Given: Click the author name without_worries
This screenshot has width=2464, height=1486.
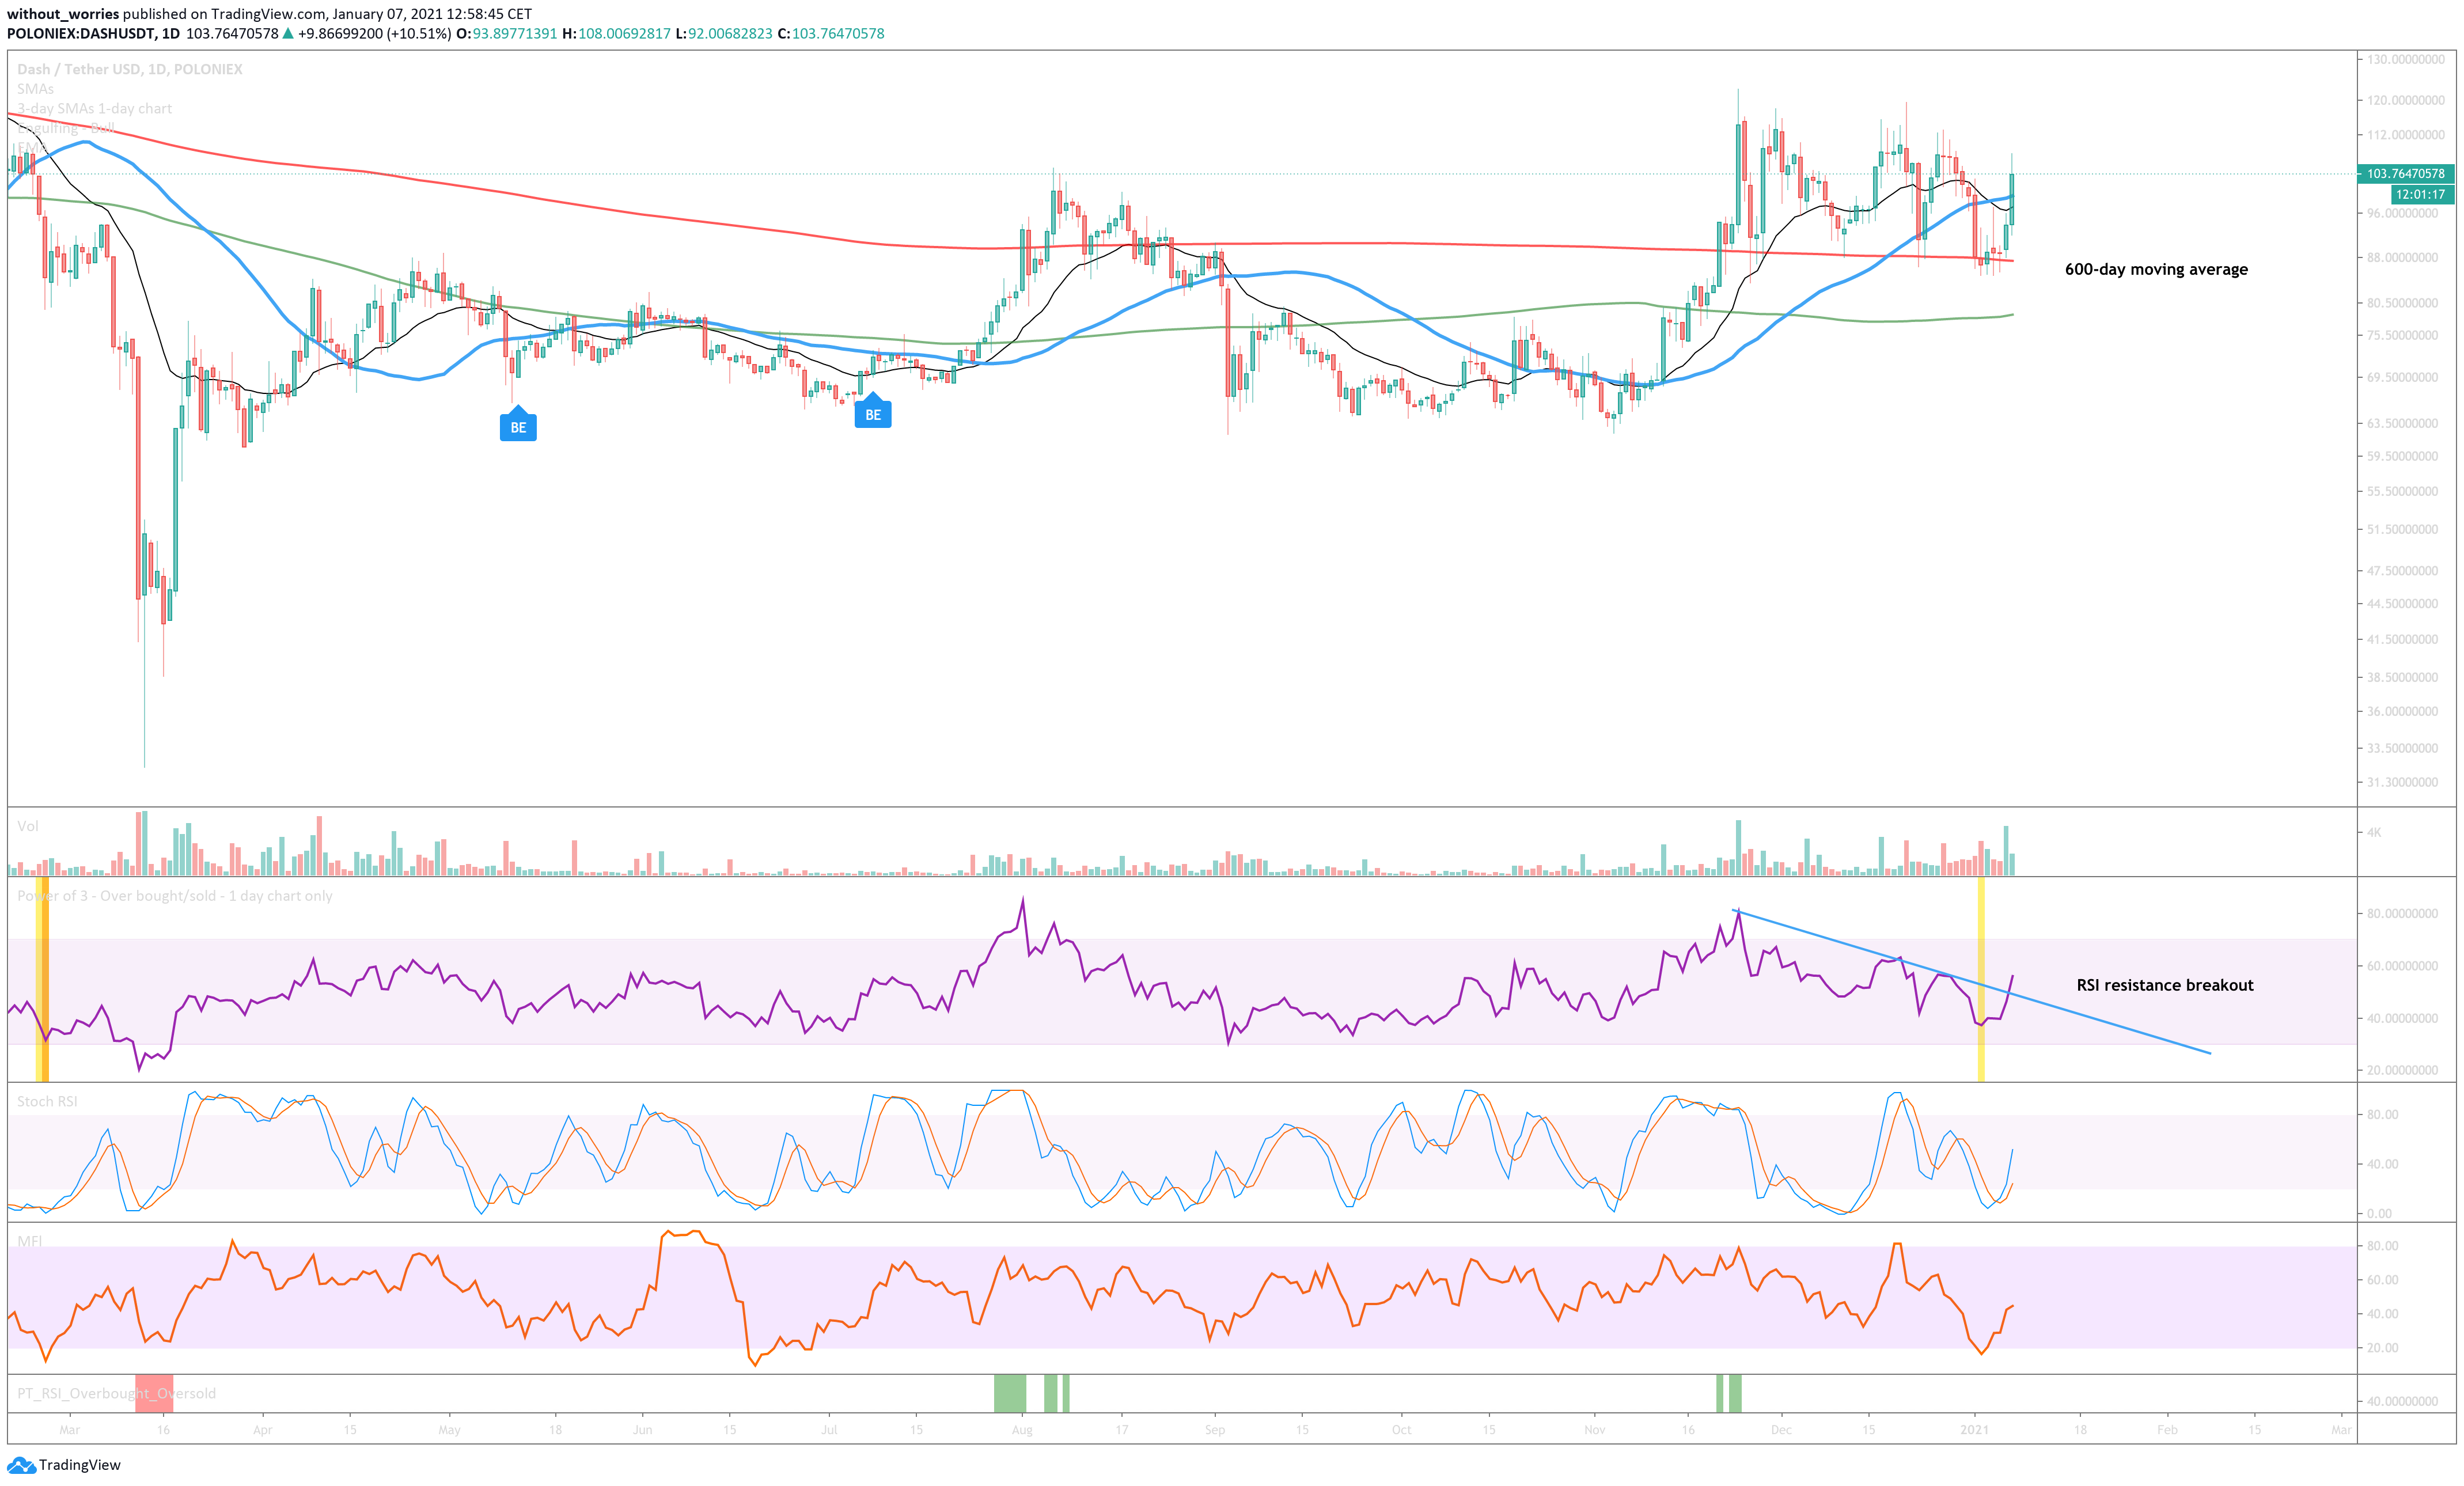Looking at the screenshot, I should point(63,14).
